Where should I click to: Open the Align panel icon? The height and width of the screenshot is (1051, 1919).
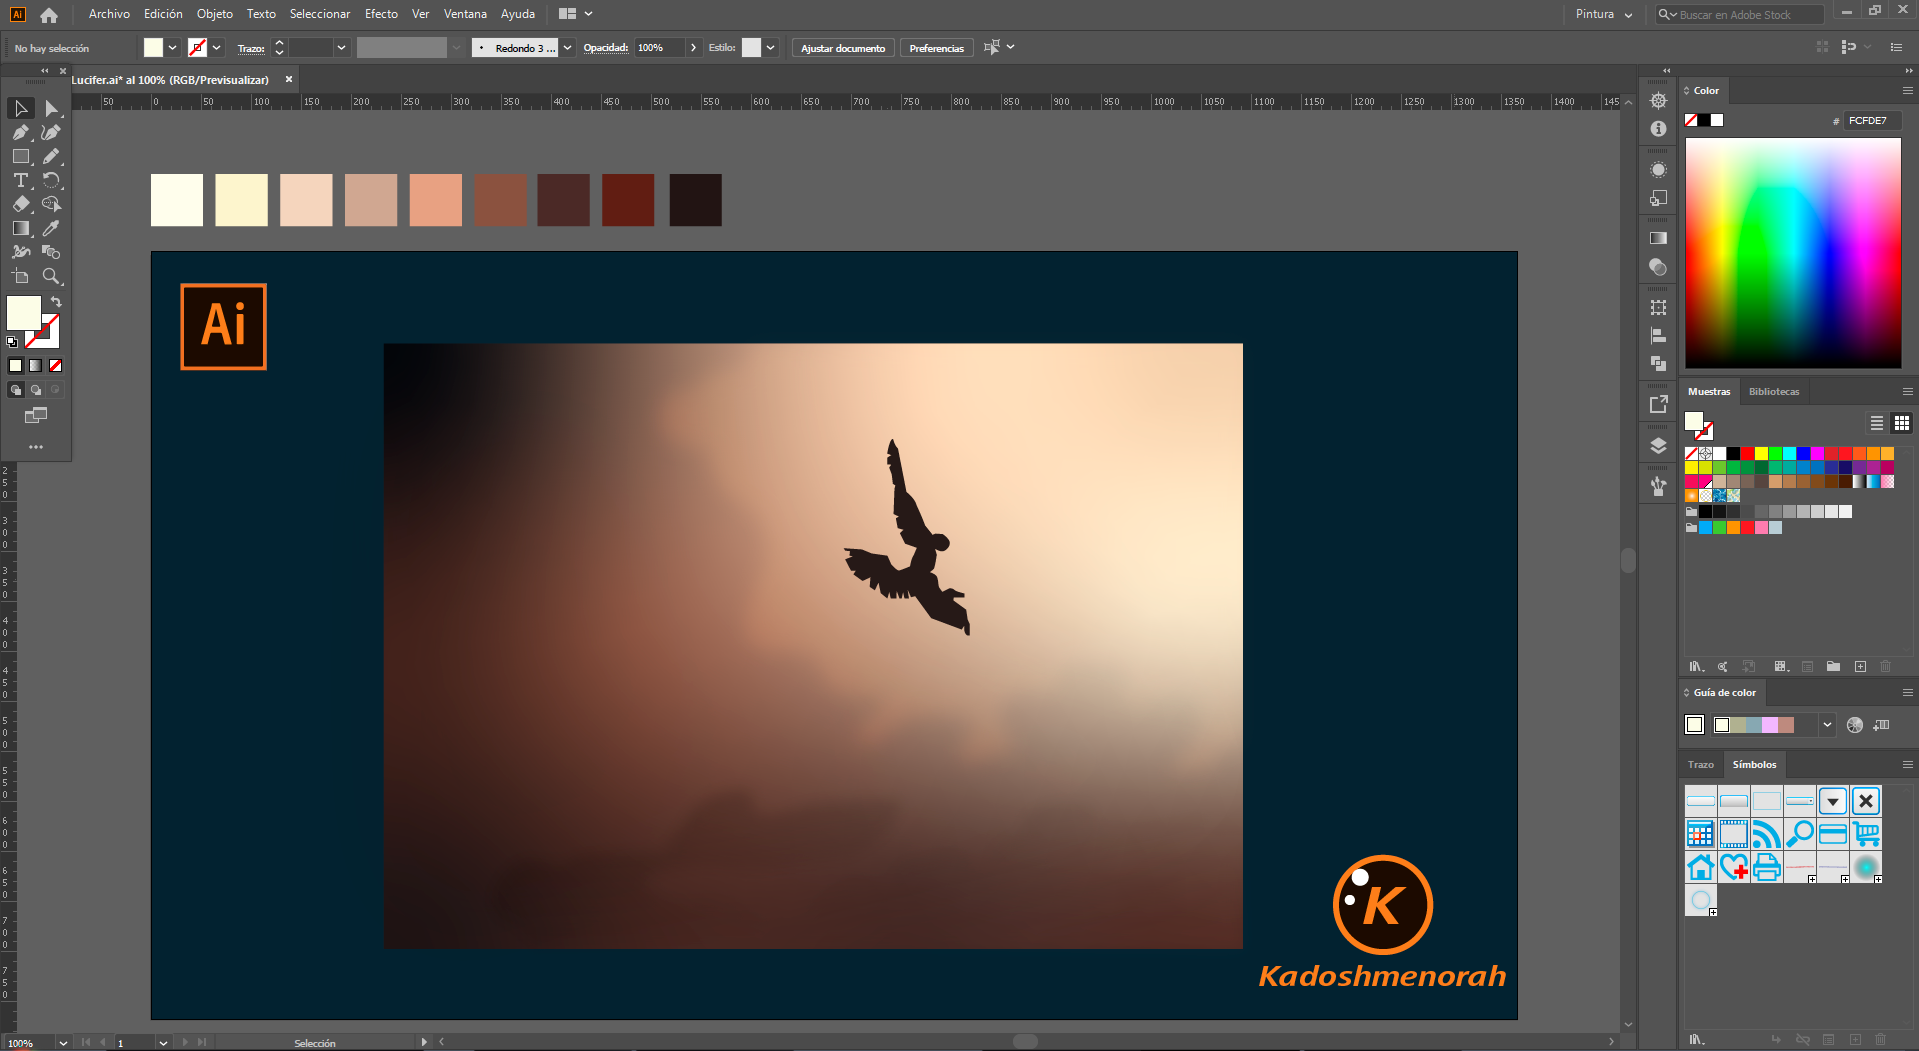click(1658, 336)
